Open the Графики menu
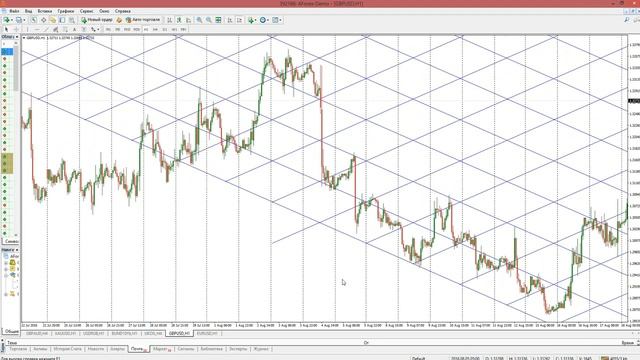Viewport: 640px width, 360px height. click(66, 11)
